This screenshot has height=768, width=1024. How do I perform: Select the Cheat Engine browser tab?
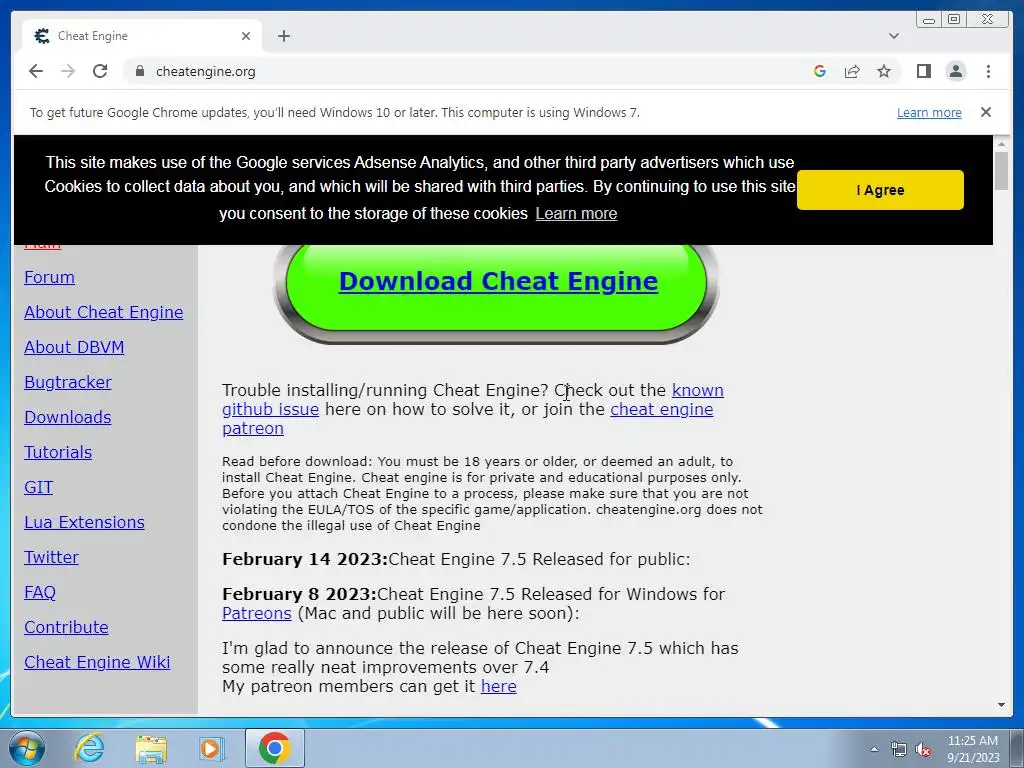pos(142,36)
